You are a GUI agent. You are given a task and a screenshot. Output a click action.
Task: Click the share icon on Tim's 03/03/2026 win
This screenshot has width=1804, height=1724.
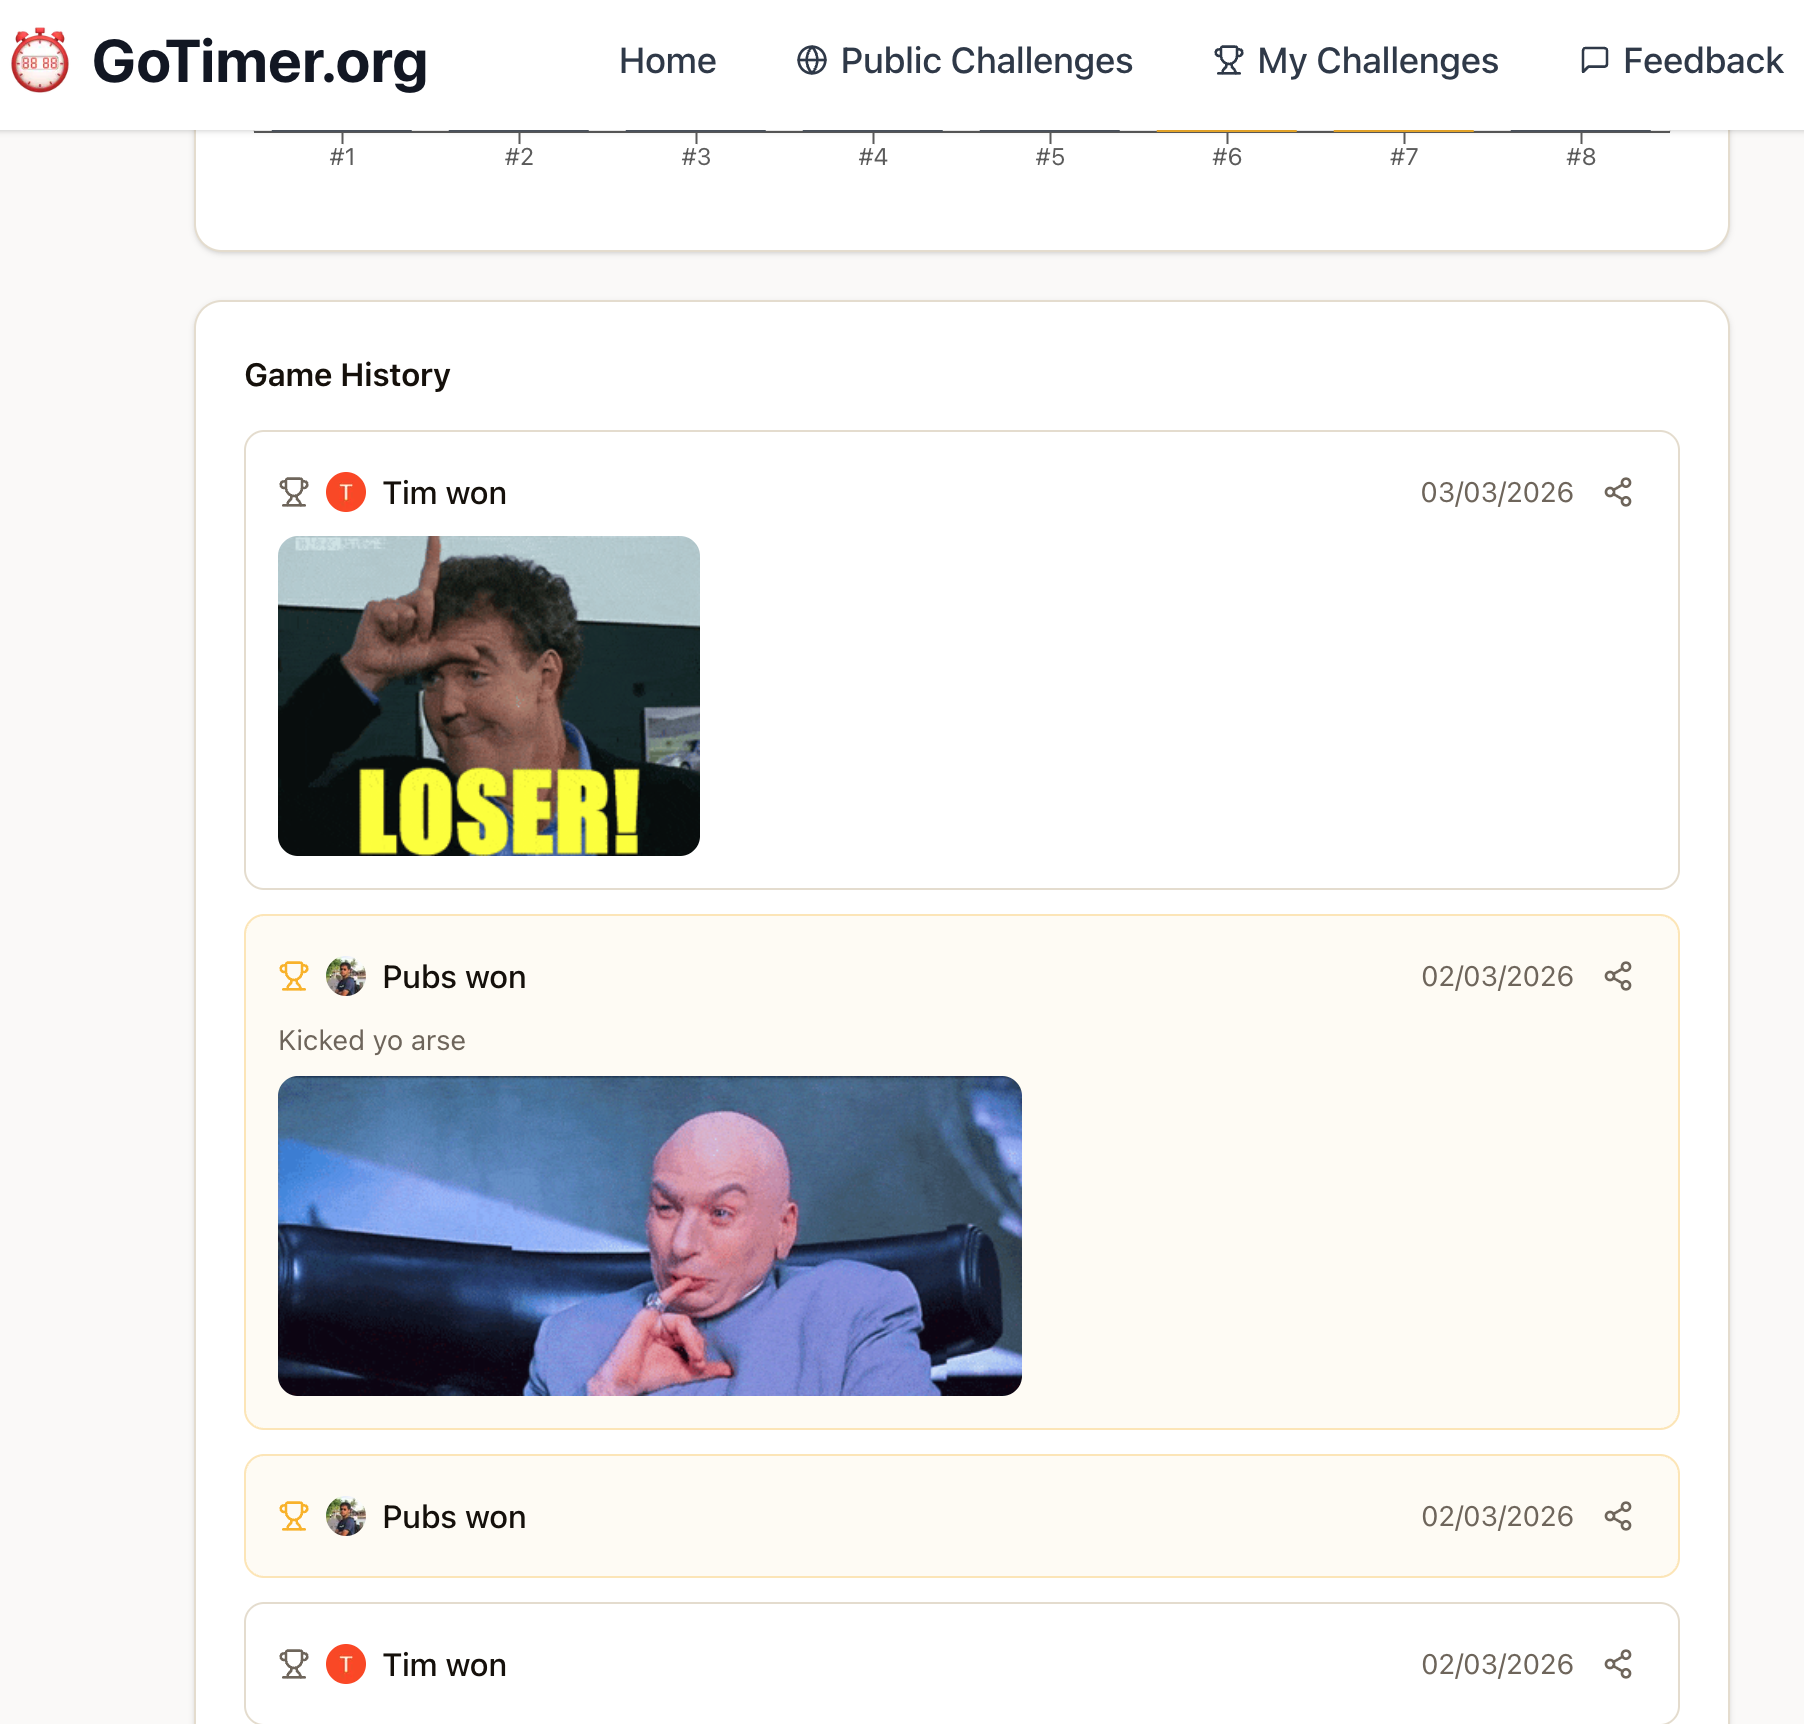(x=1619, y=492)
